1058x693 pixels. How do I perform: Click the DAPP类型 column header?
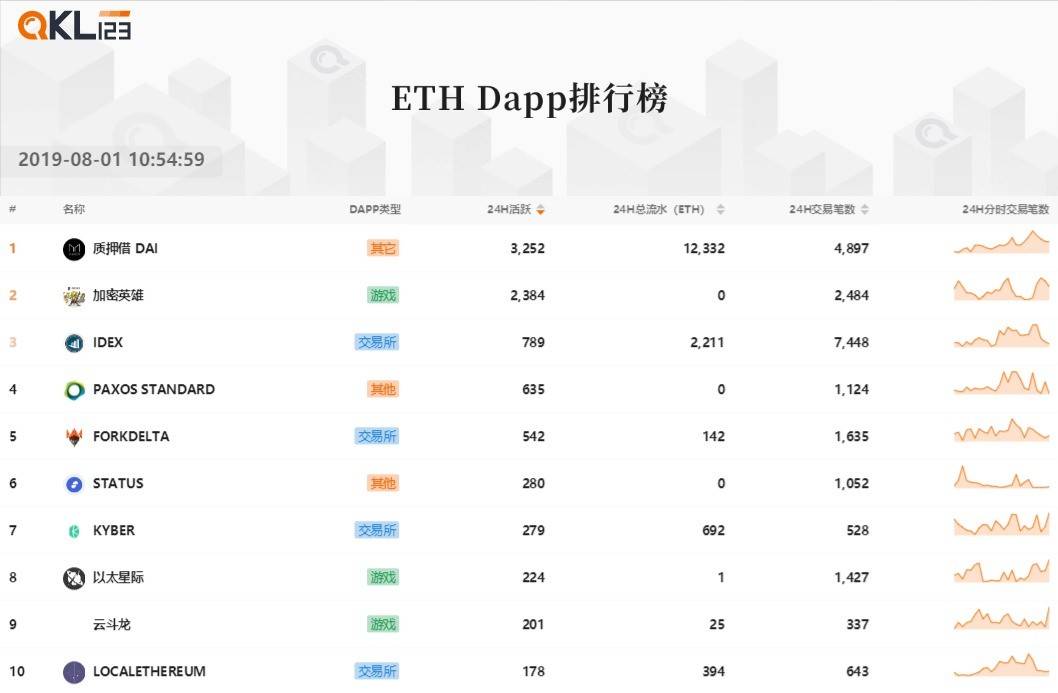[x=375, y=209]
